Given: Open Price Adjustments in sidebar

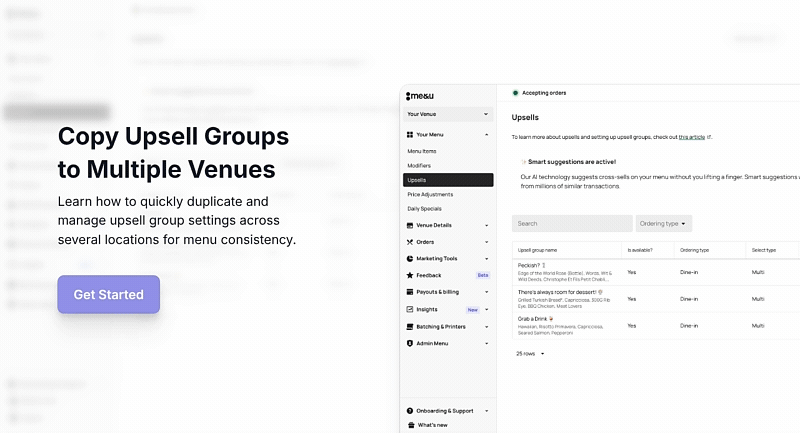Looking at the screenshot, I should coord(430,194).
